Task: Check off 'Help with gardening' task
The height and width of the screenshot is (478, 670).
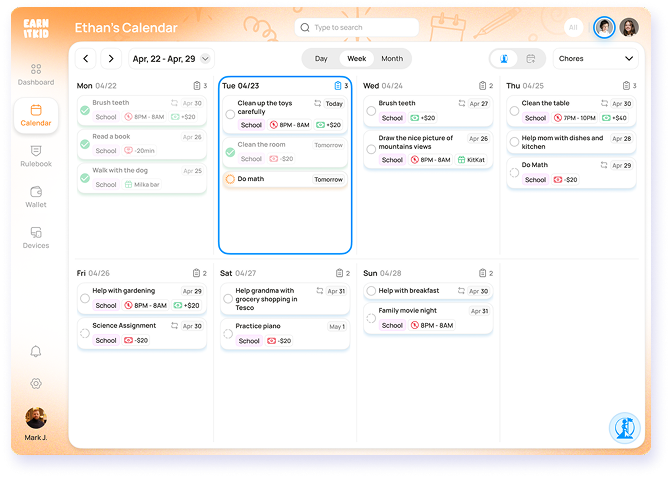Action: (85, 298)
